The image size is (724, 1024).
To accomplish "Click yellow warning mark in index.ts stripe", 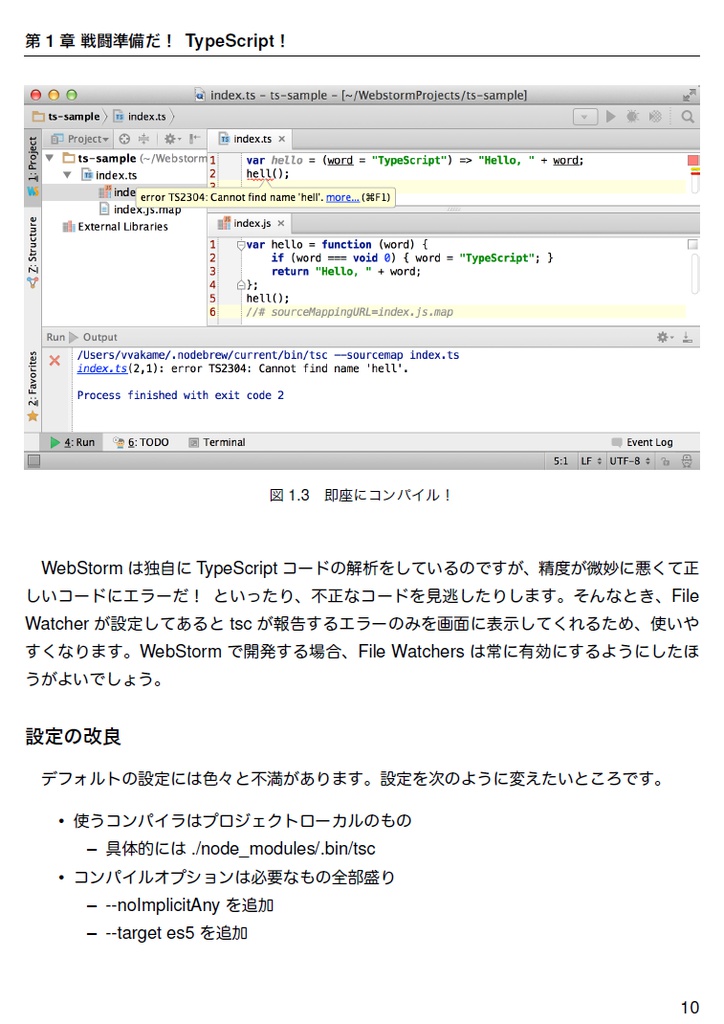I will (x=695, y=171).
